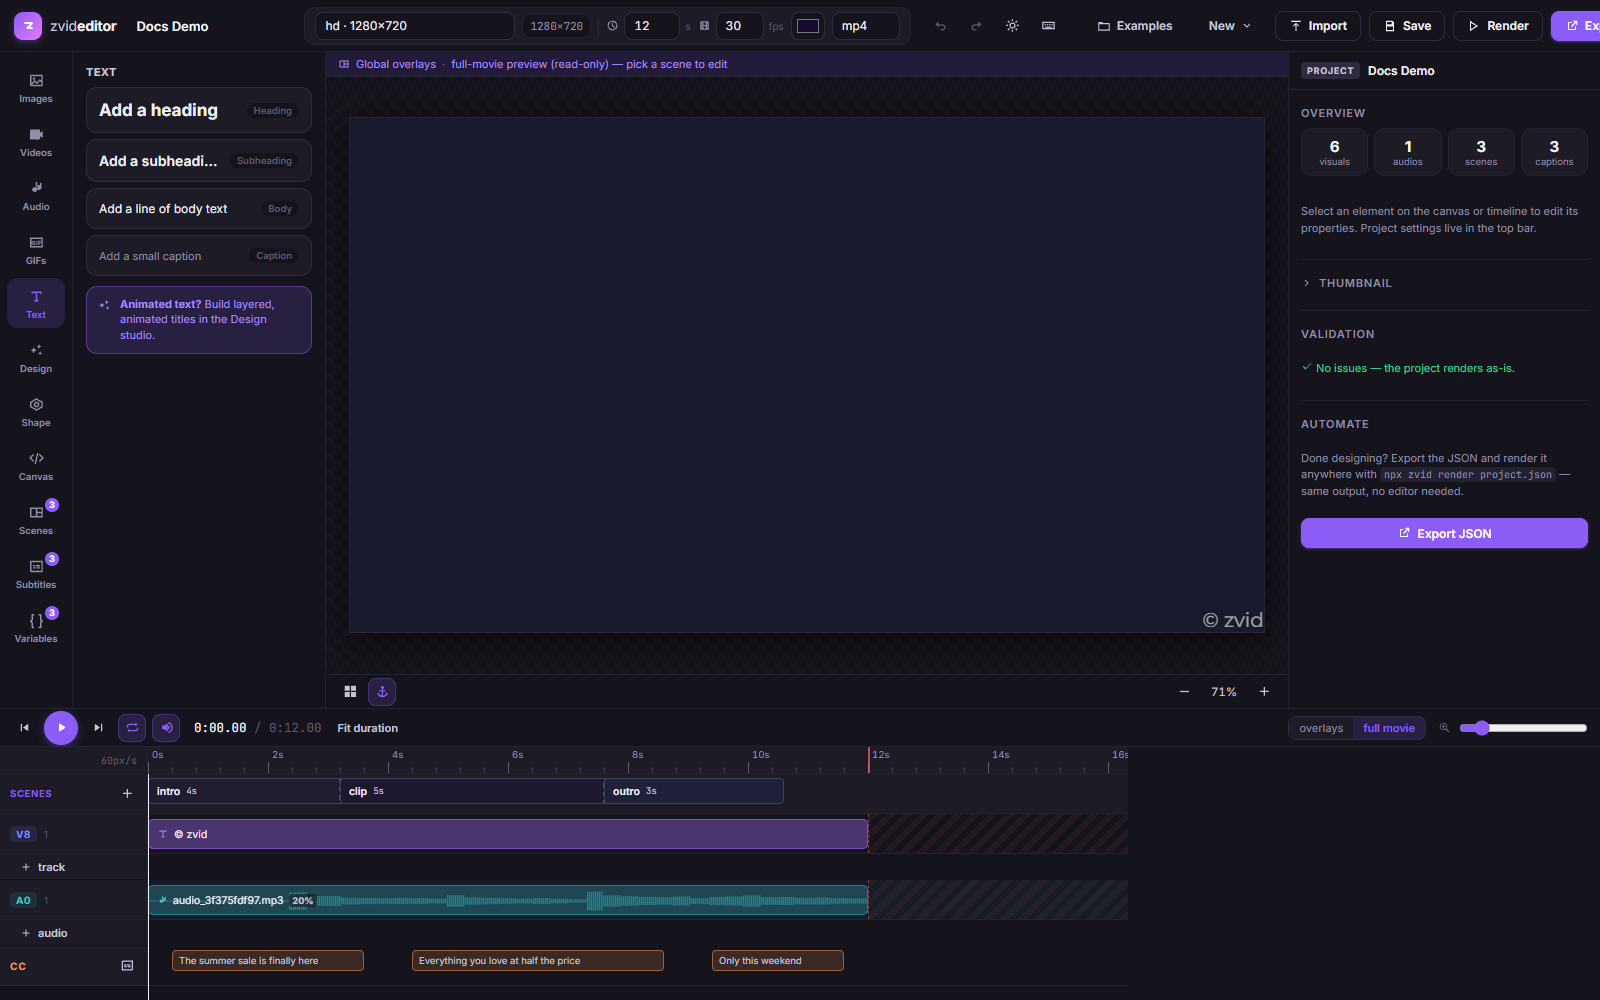Open the Design studio panel
This screenshot has width=1600, height=1000.
[x=36, y=358]
